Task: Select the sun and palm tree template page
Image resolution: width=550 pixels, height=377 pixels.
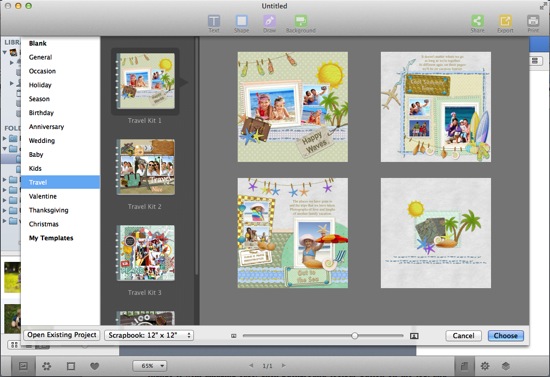Action: [x=436, y=233]
